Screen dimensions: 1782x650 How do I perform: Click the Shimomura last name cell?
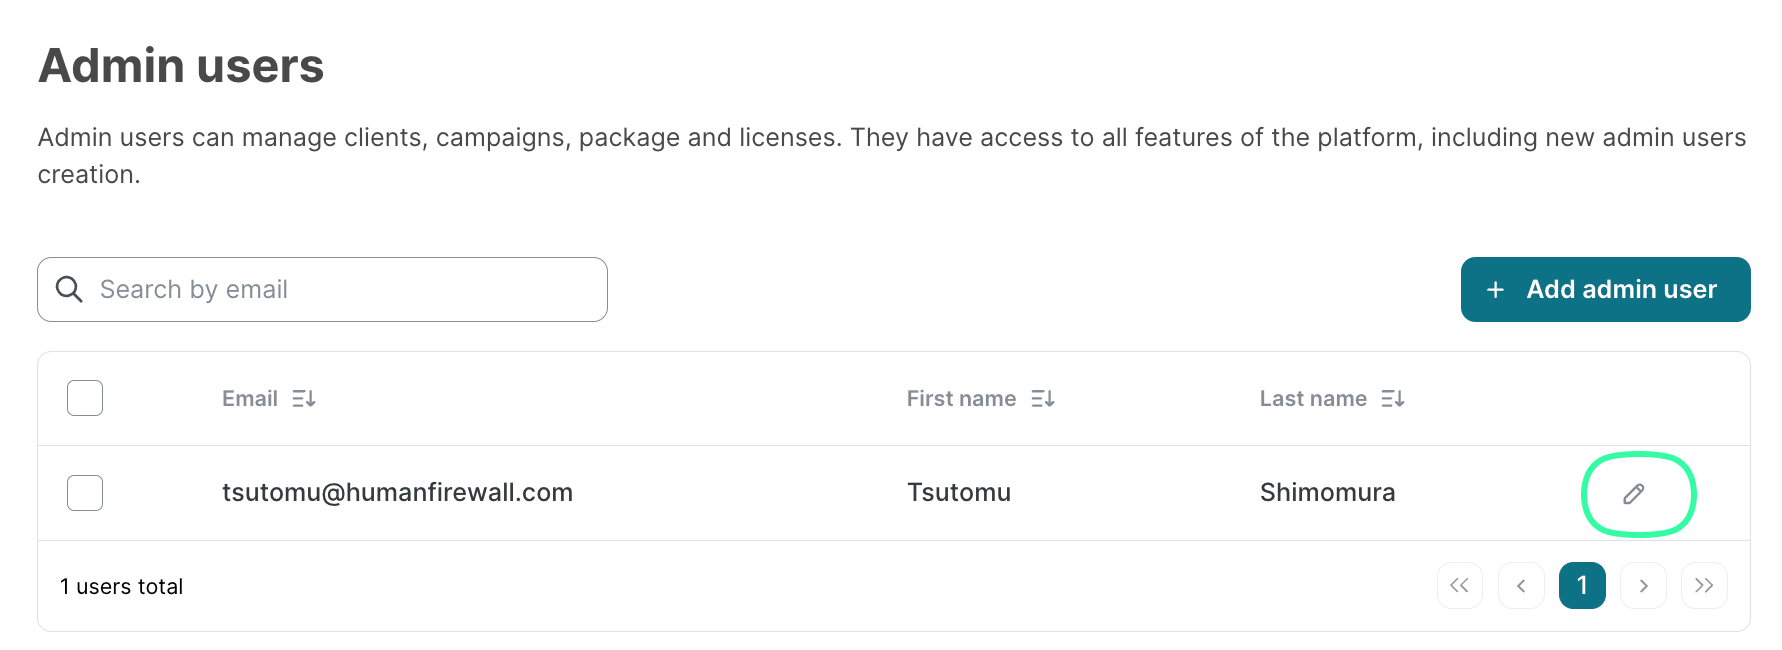[x=1327, y=493]
